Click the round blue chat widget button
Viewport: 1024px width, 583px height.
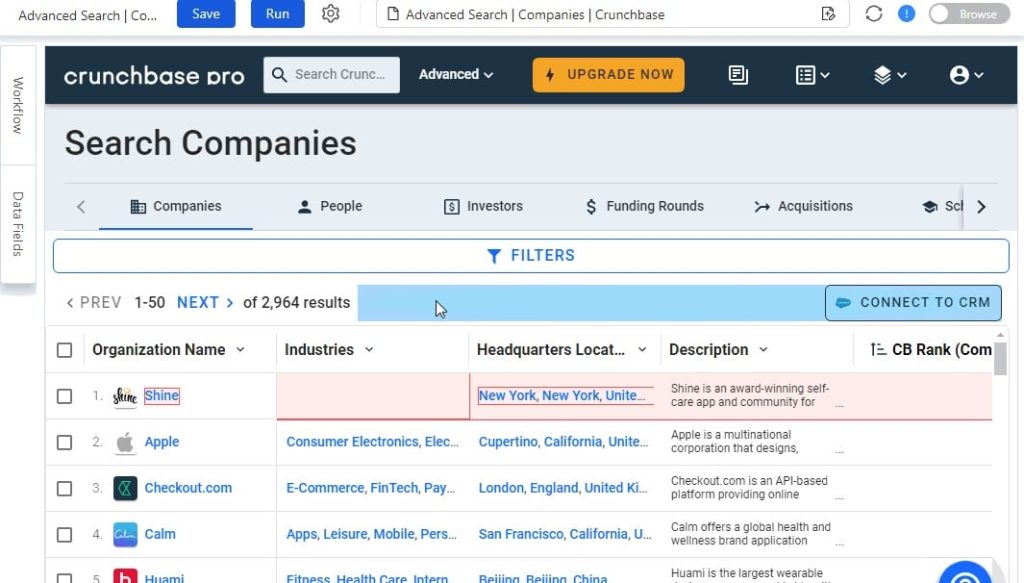tap(965, 573)
